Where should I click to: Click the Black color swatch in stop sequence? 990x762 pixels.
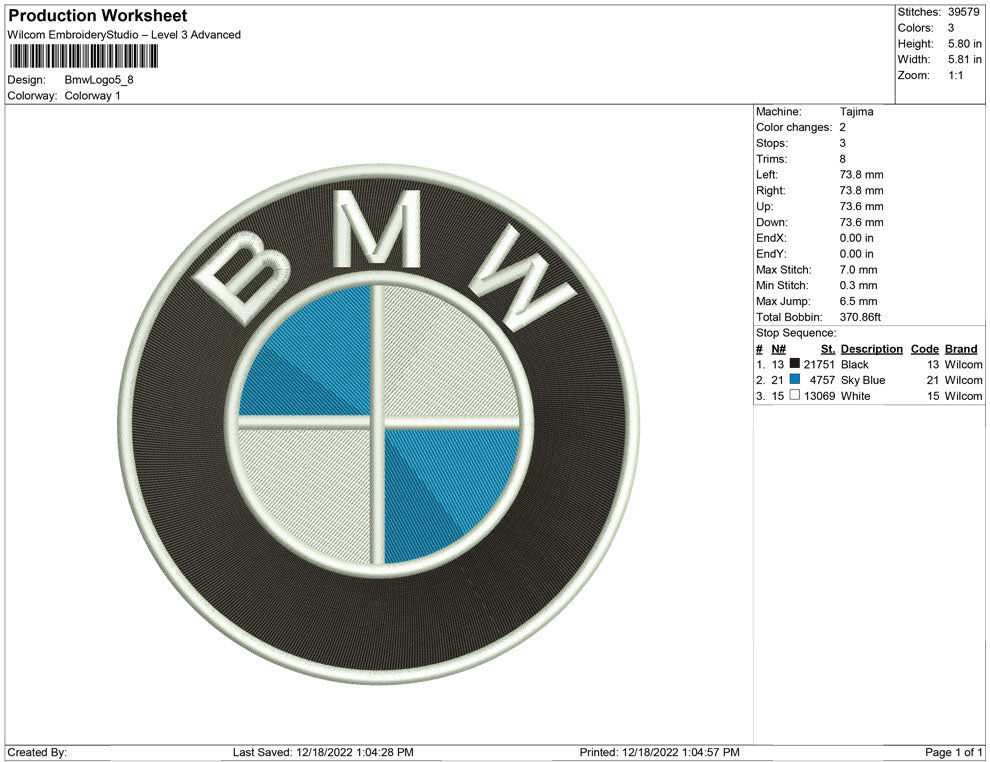click(795, 364)
